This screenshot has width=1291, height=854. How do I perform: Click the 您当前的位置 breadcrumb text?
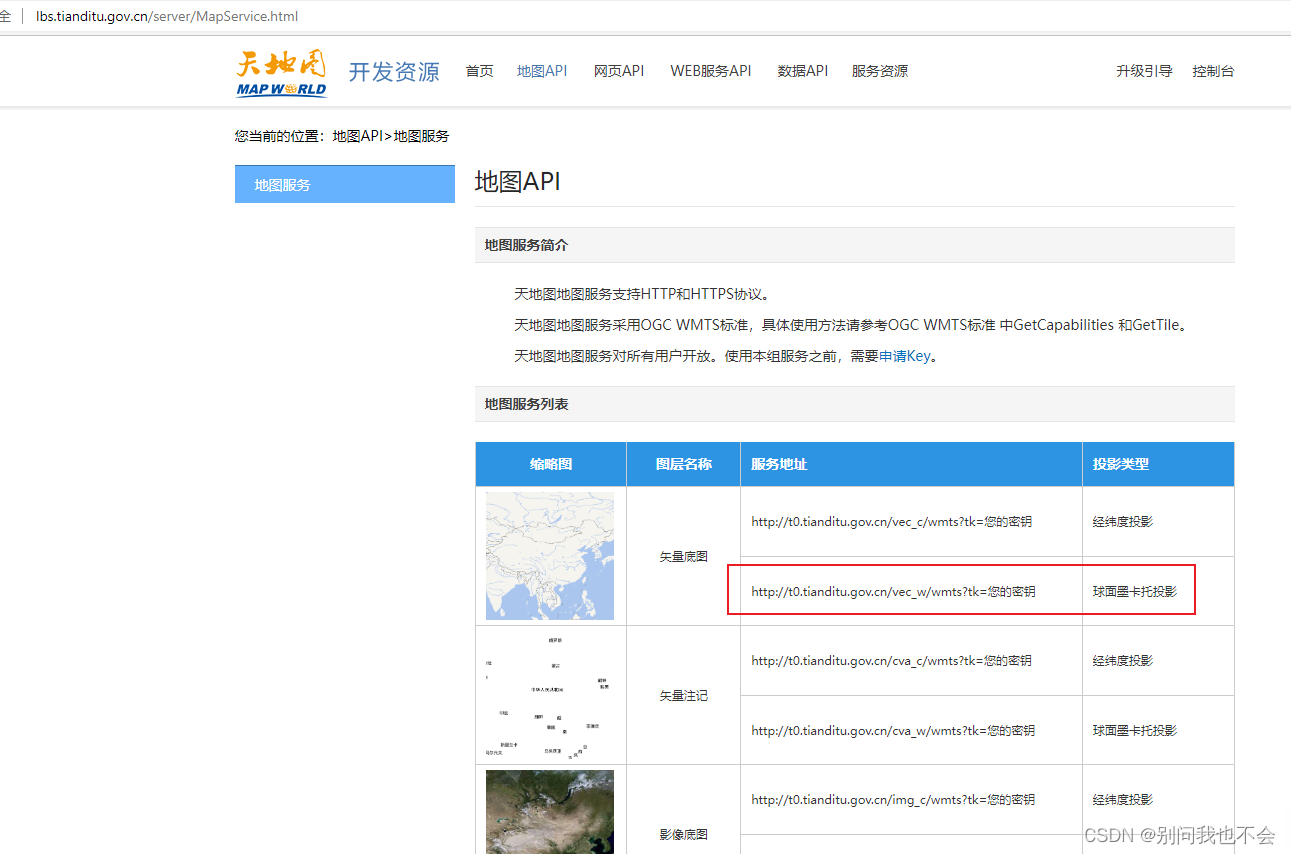coord(342,136)
